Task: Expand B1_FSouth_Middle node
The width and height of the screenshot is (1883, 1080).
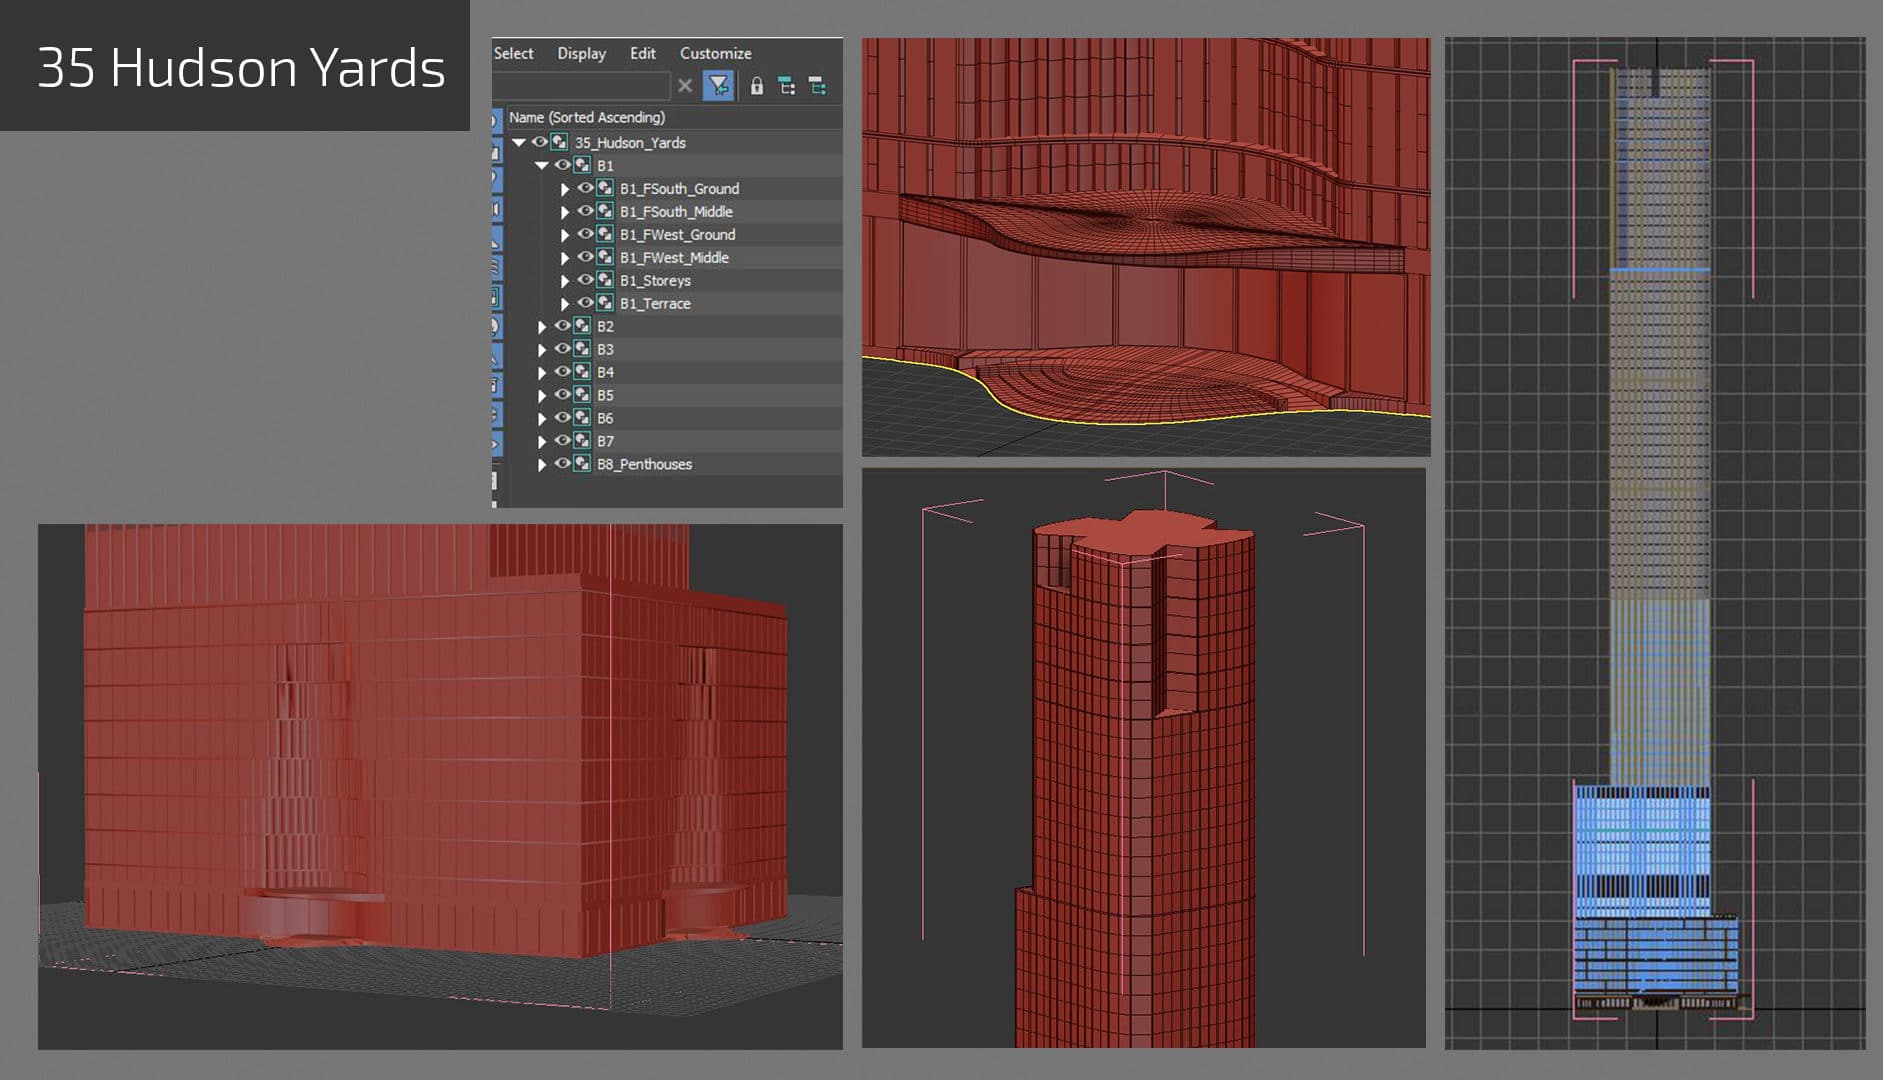Action: click(565, 212)
